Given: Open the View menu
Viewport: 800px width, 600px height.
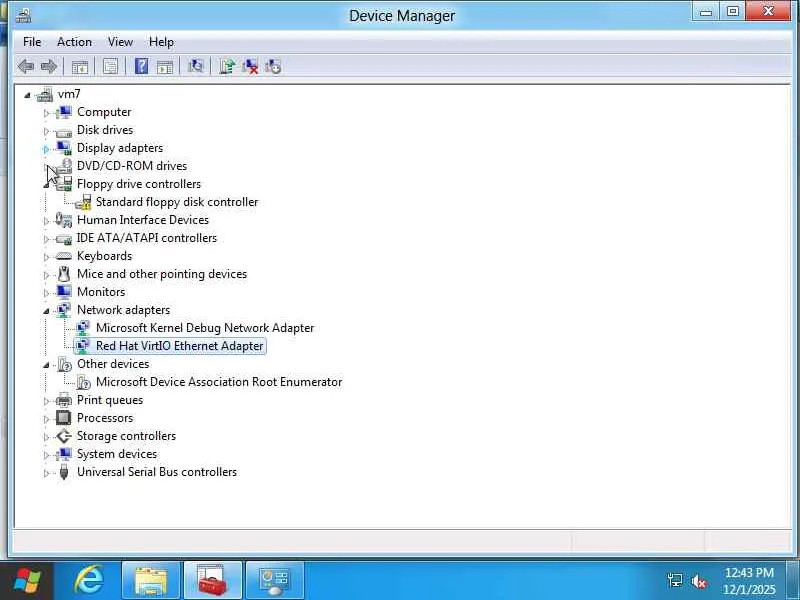Looking at the screenshot, I should pyautogui.click(x=120, y=42).
